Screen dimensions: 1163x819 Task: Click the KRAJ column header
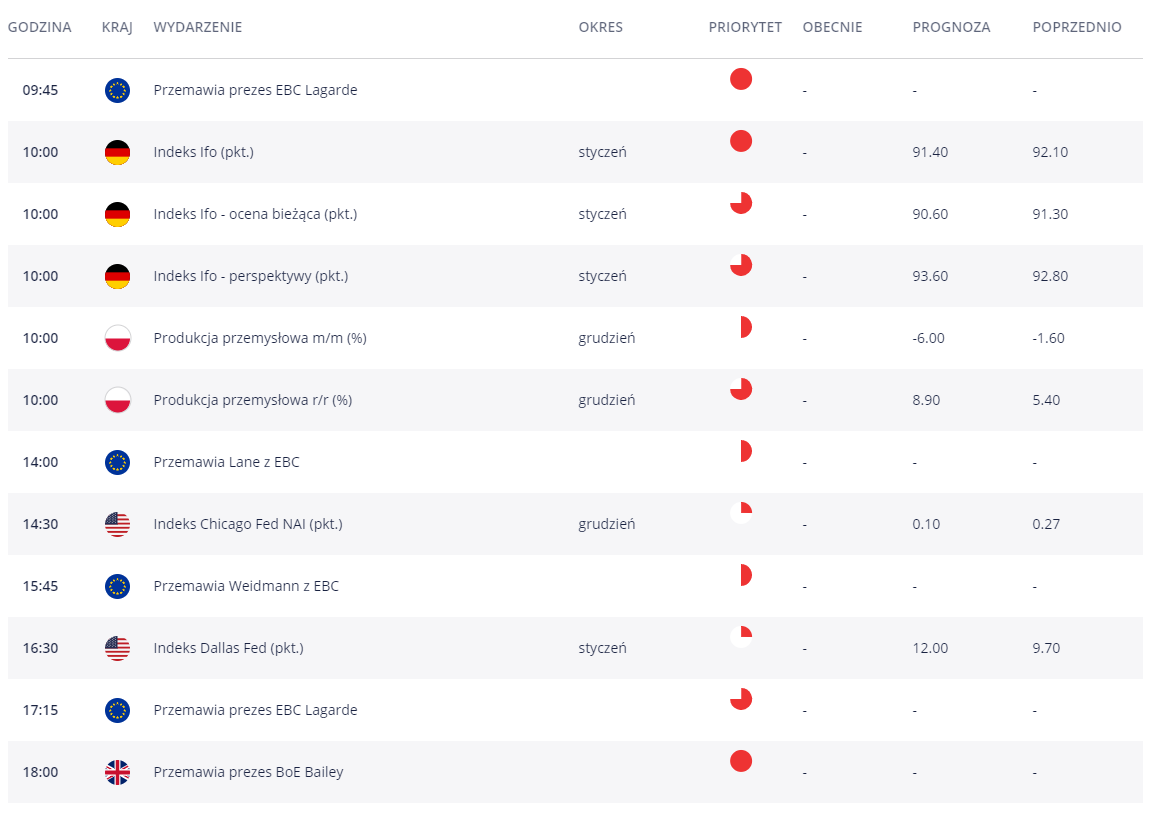click(117, 27)
